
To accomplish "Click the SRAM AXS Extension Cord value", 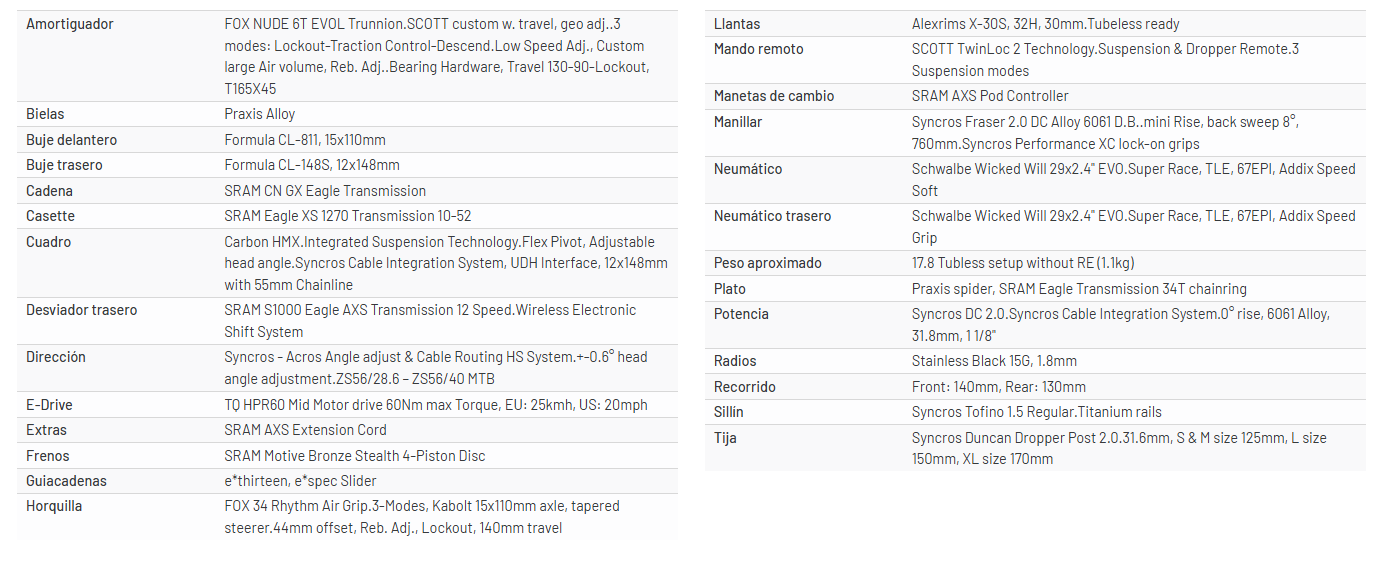I will 305,430.
